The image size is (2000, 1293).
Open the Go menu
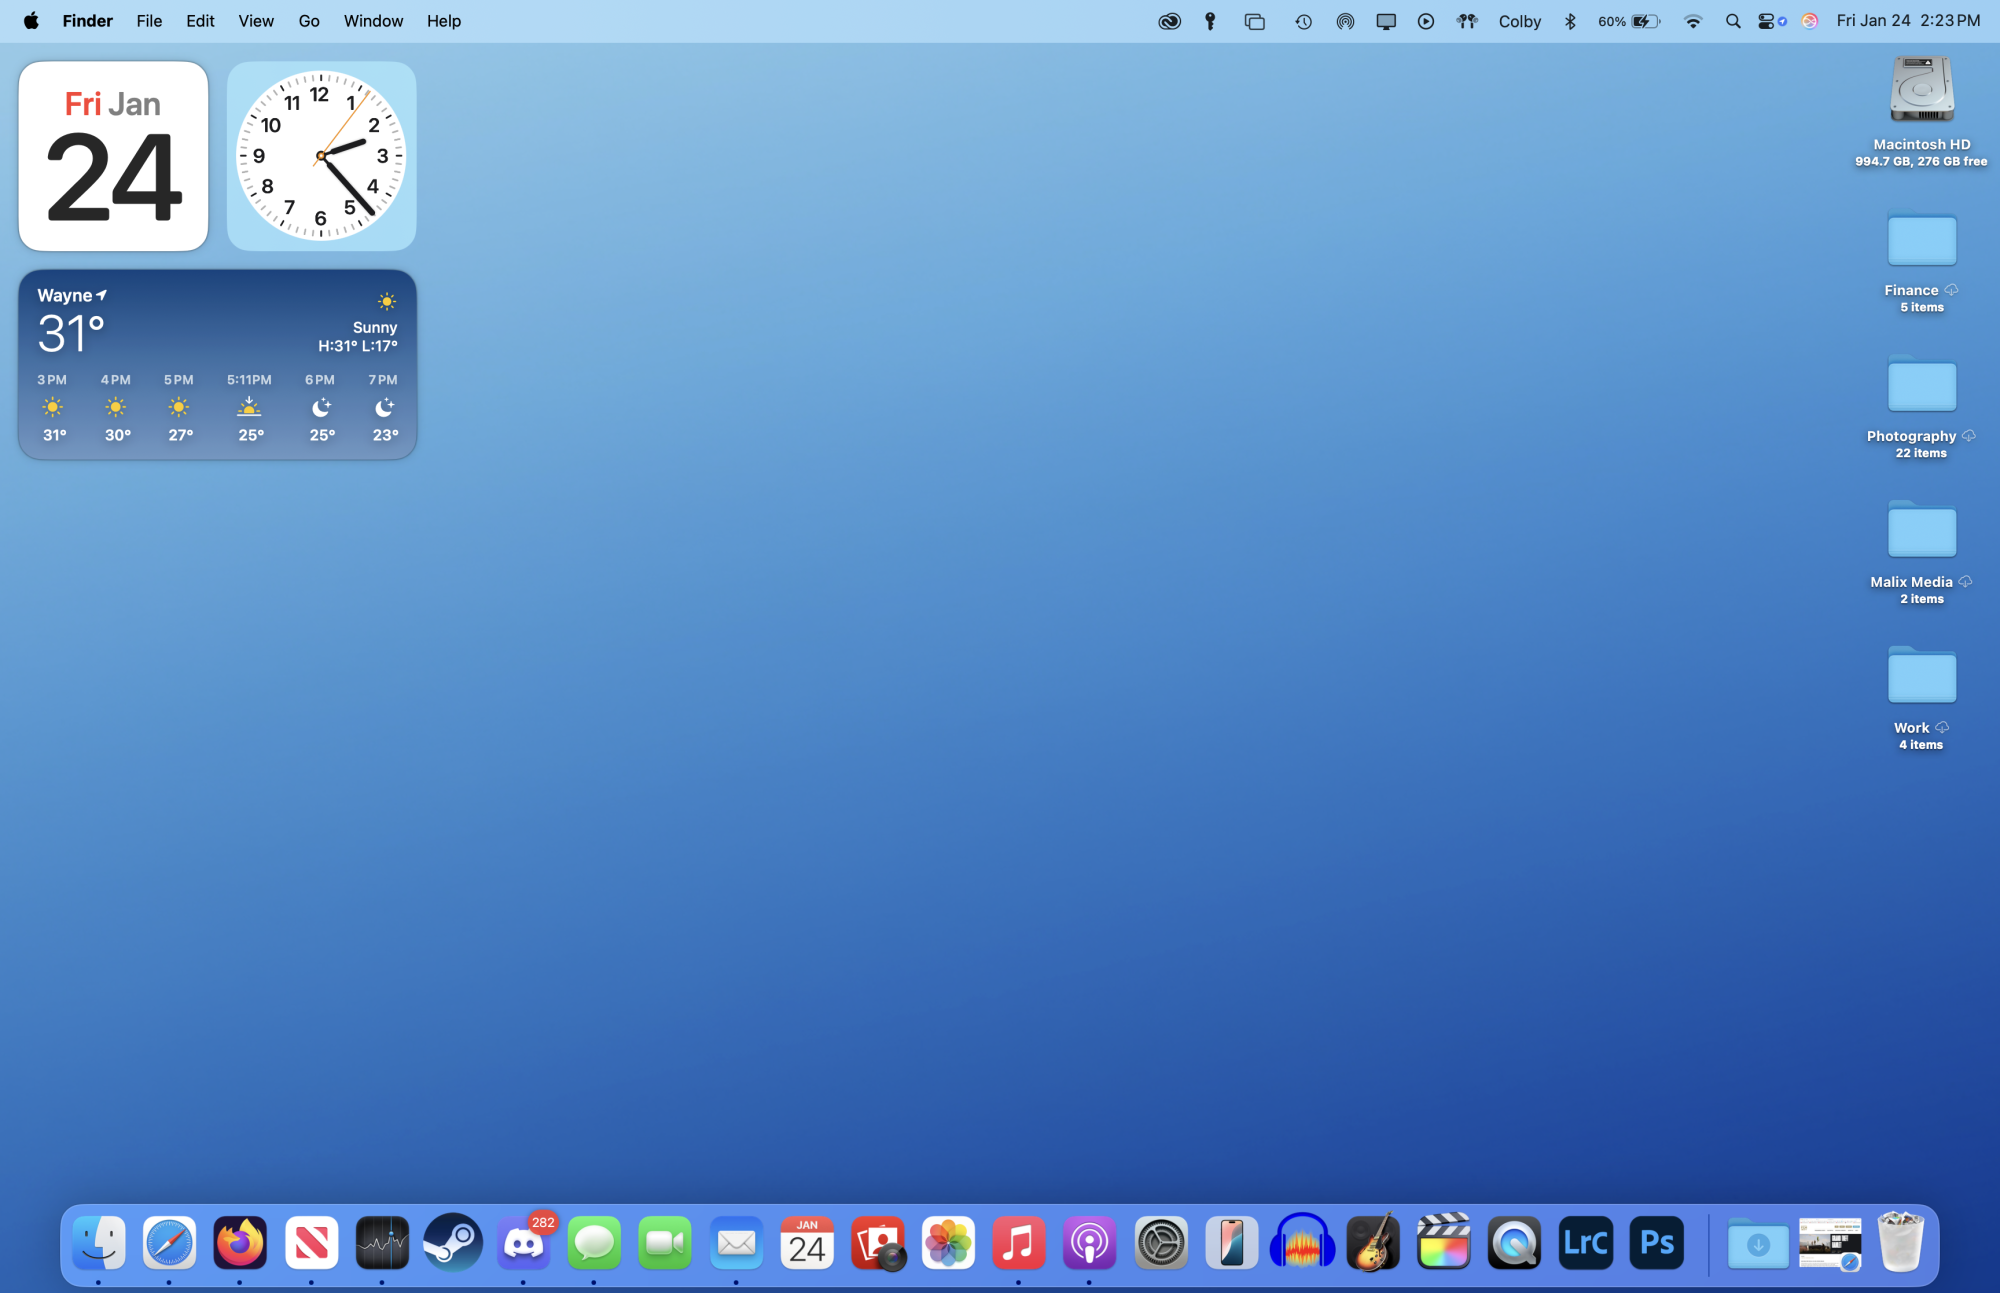tap(309, 21)
